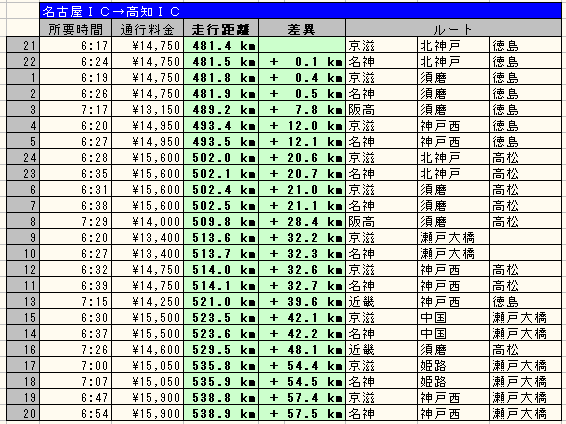The width and height of the screenshot is (566, 424).
Task: Select the + 7.8 km difference cell
Action: click(302, 109)
